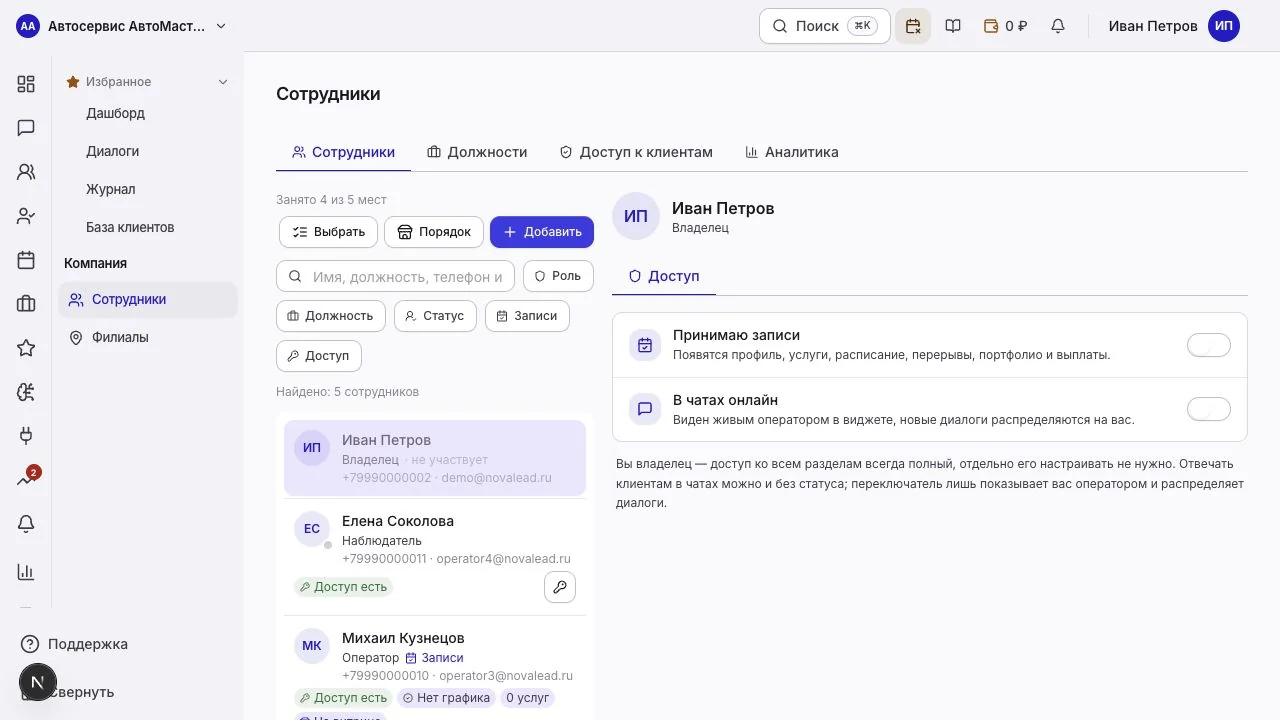1280x720 pixels.
Task: Click the person-with-checkmark icon in the left rail
Action: click(x=26, y=216)
